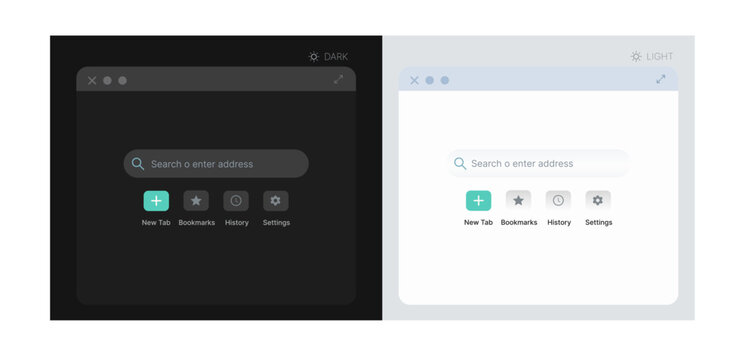
Task: Toggle the LIGHT theme sun switch
Action: (636, 56)
